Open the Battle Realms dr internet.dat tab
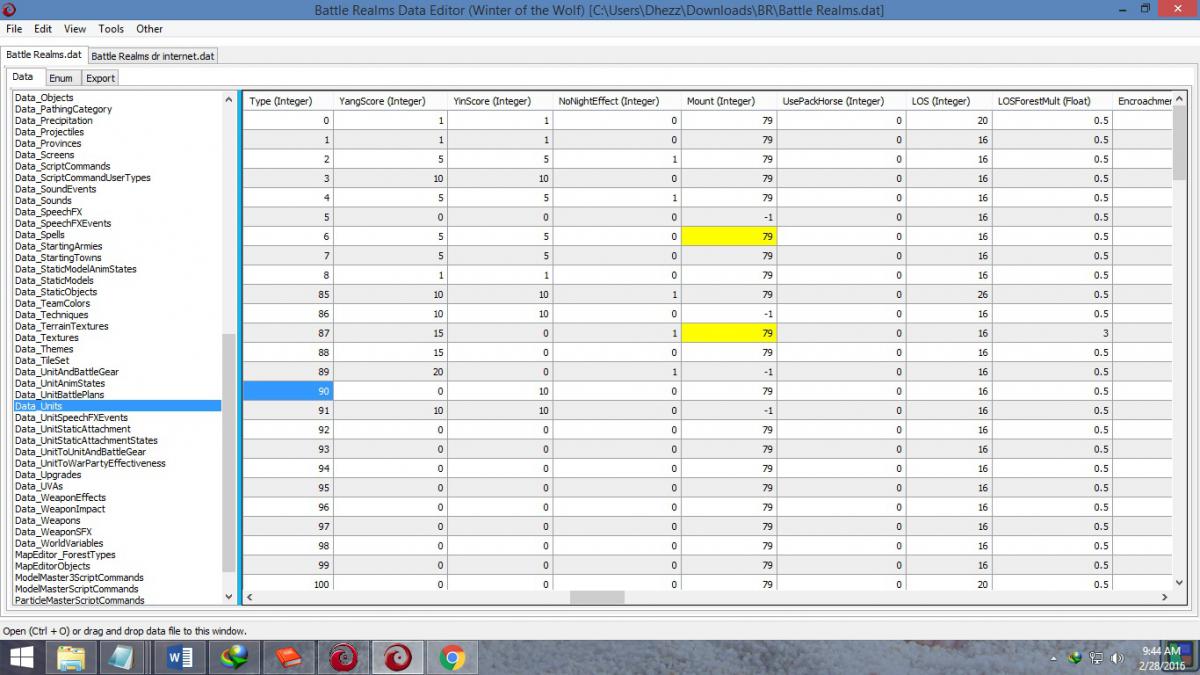1200x675 pixels. [x=153, y=56]
